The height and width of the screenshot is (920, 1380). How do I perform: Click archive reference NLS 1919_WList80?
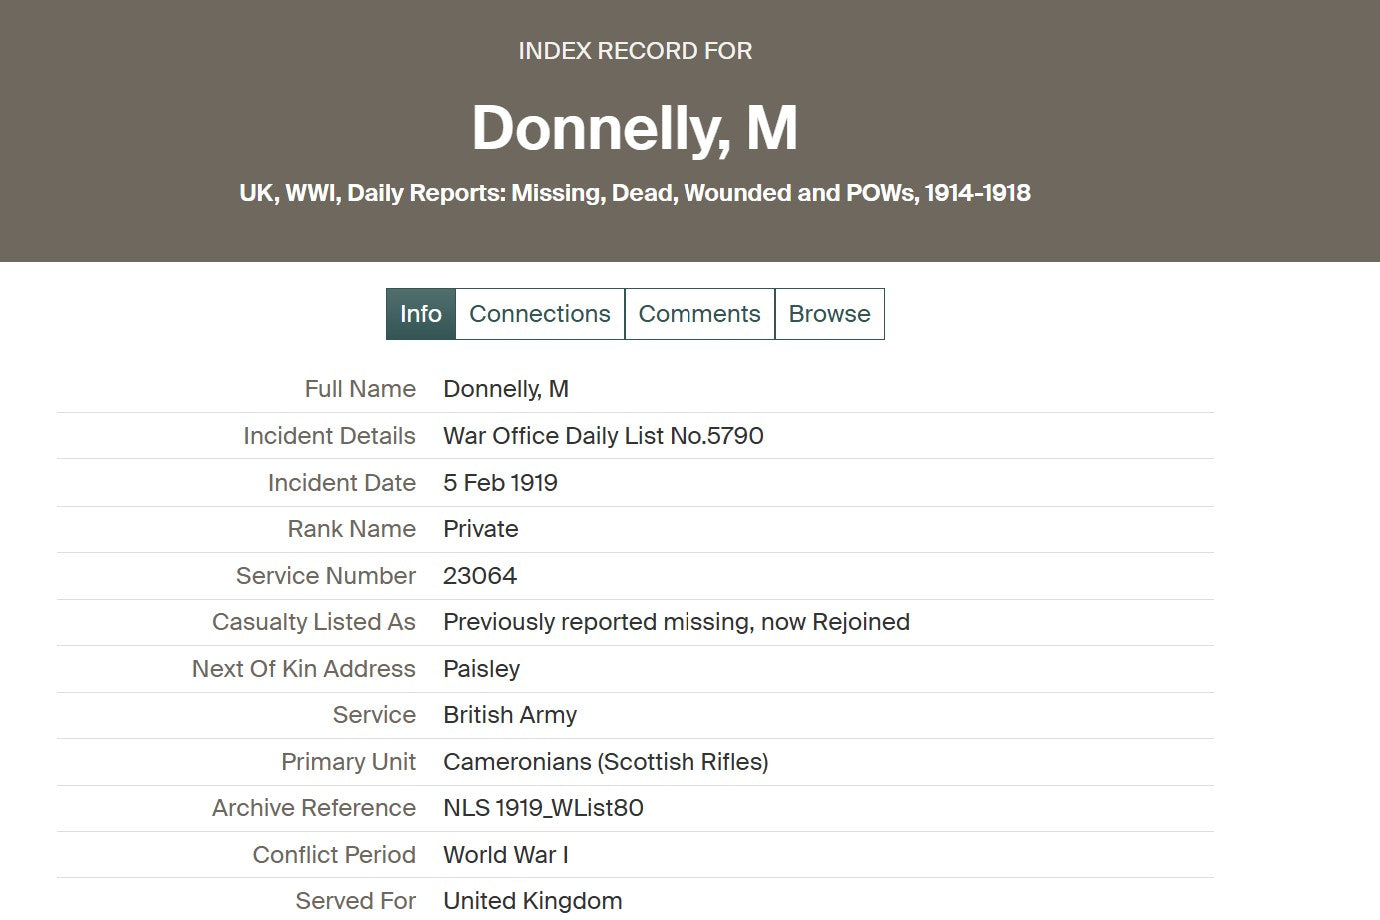(543, 808)
